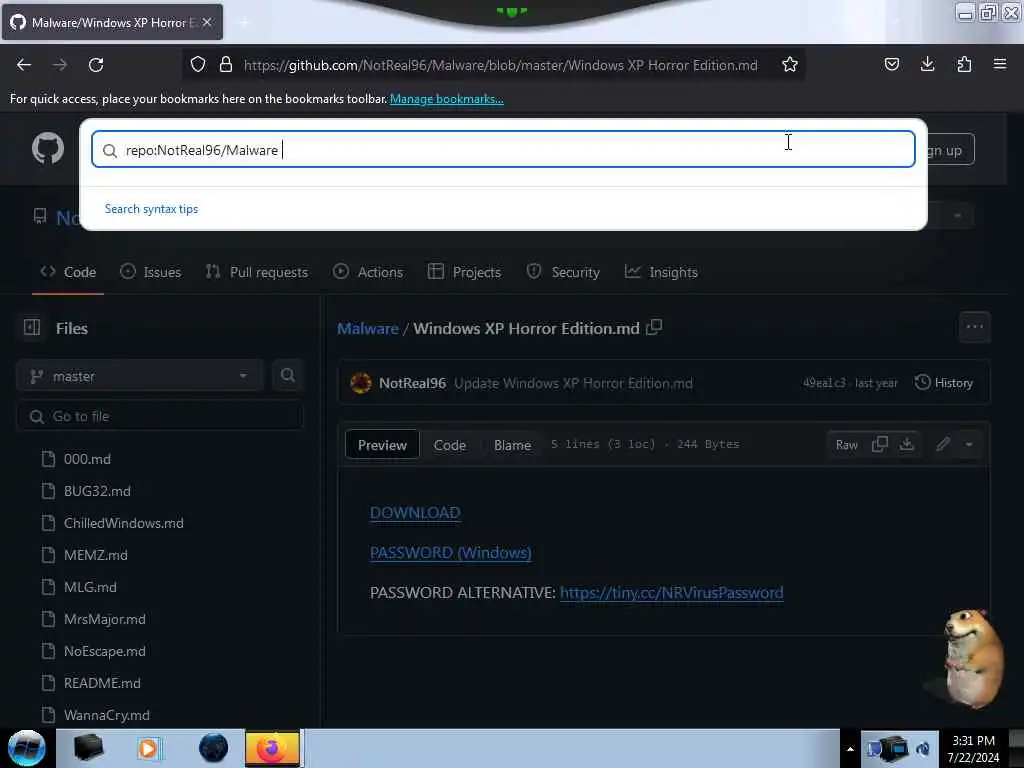The height and width of the screenshot is (768, 1024).
Task: Click the taskbar clock showing 3:31 PM
Action: 973,749
